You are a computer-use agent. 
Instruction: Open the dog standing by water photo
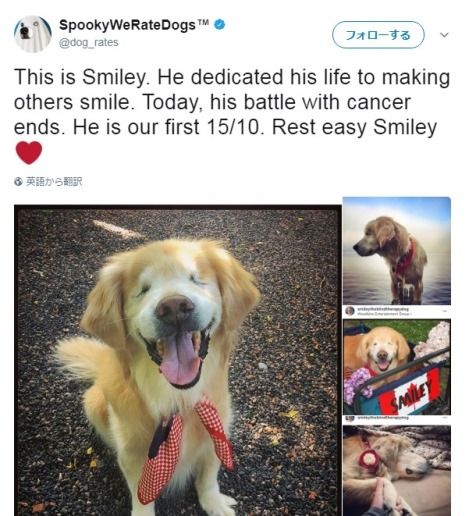pos(397,251)
